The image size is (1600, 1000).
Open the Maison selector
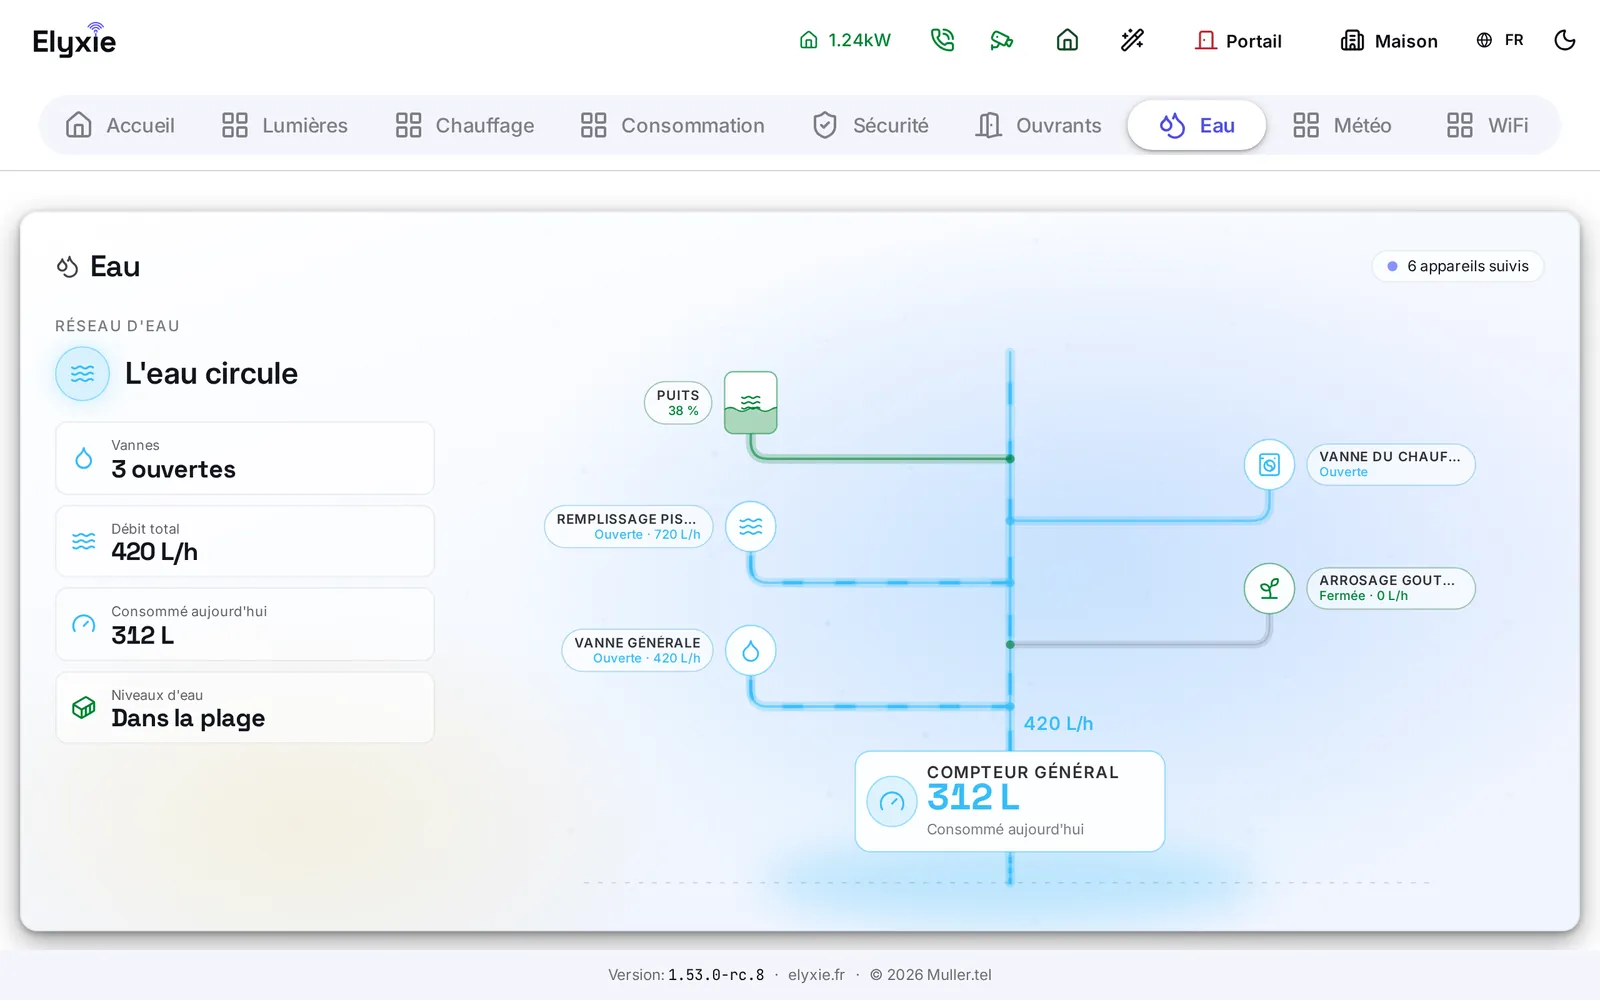coord(1389,41)
